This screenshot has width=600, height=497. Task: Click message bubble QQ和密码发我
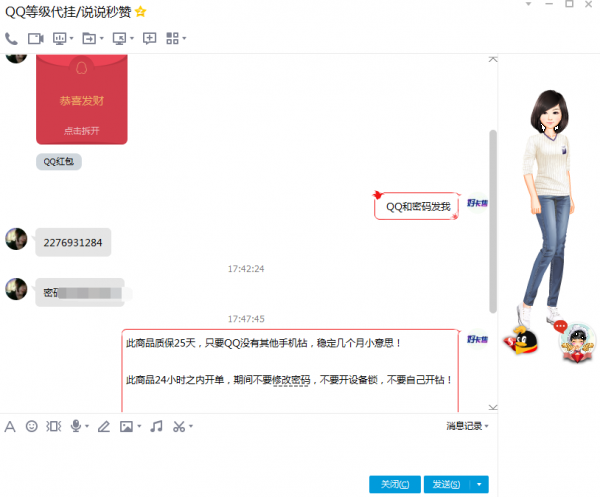pos(418,207)
